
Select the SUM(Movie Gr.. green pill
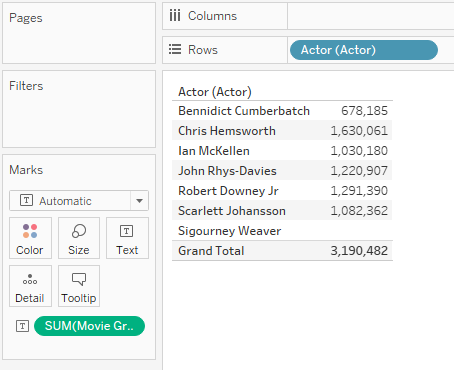pyautogui.click(x=89, y=326)
